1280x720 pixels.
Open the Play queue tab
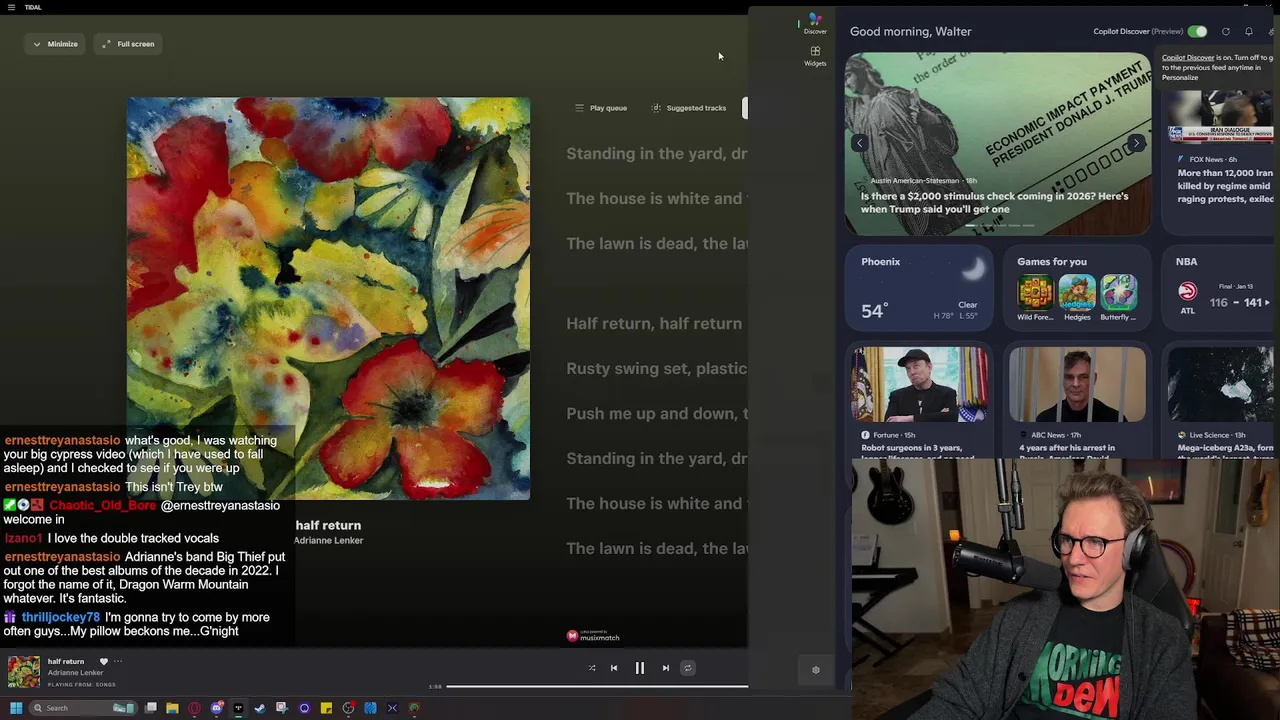pyautogui.click(x=601, y=108)
